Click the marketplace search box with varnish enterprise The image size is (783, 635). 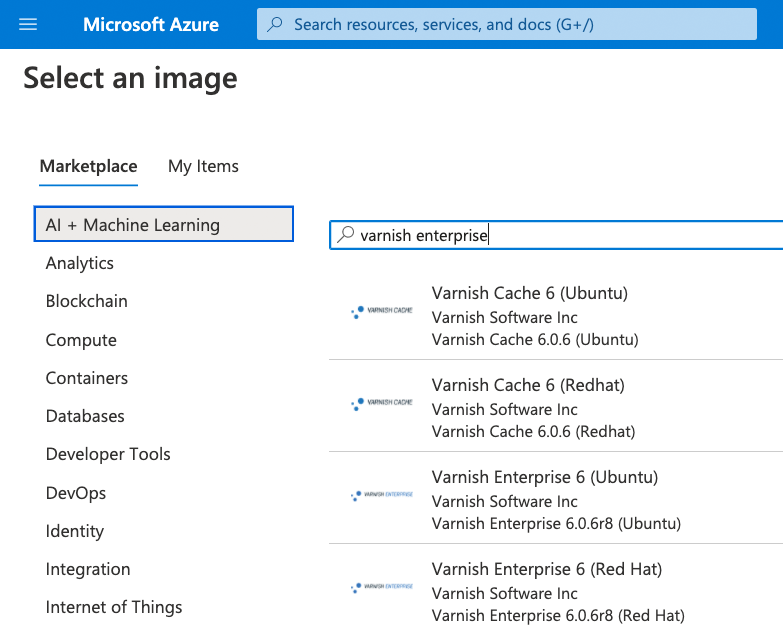pos(556,235)
